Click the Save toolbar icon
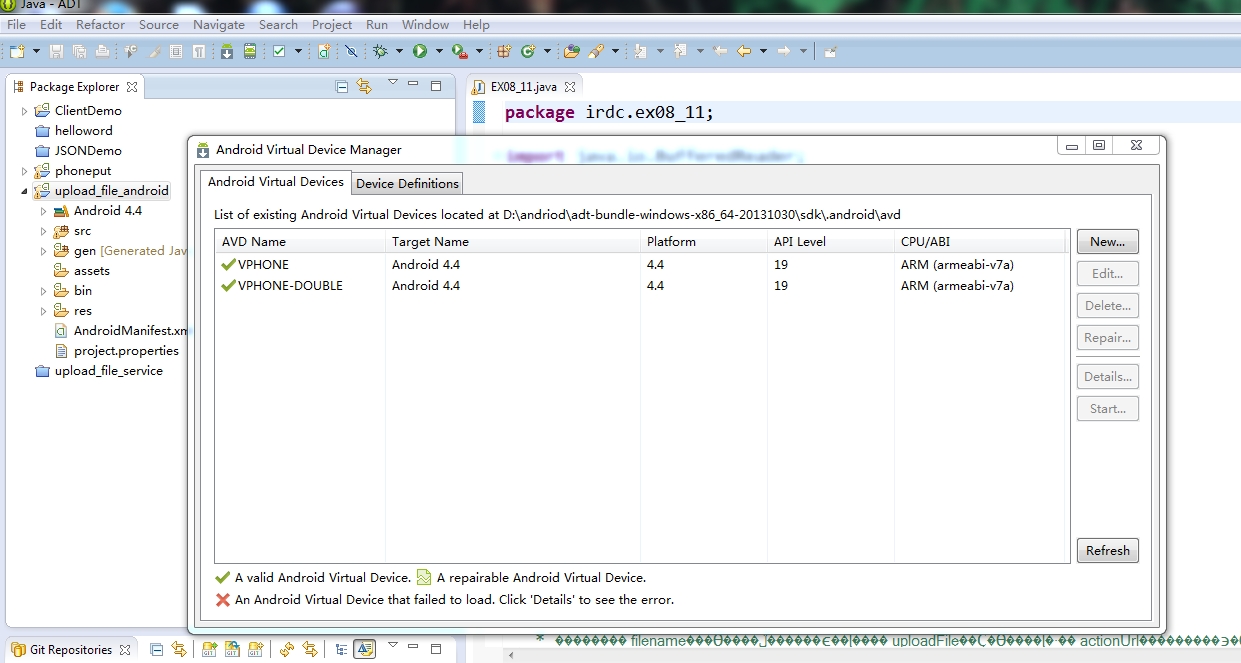 tap(56, 51)
